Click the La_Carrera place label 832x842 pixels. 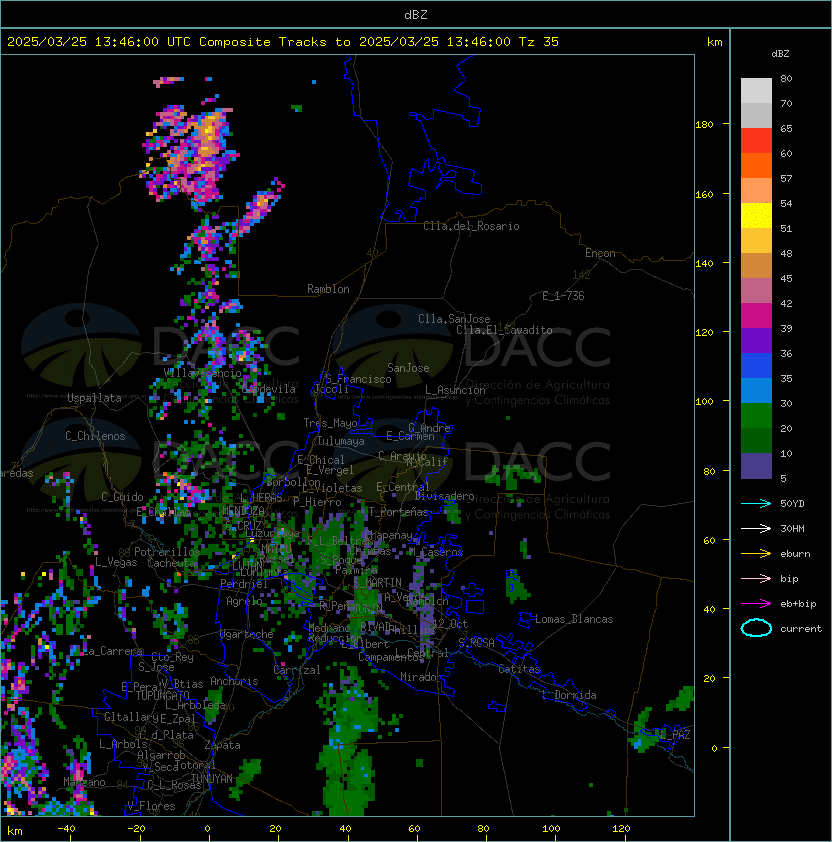113,651
